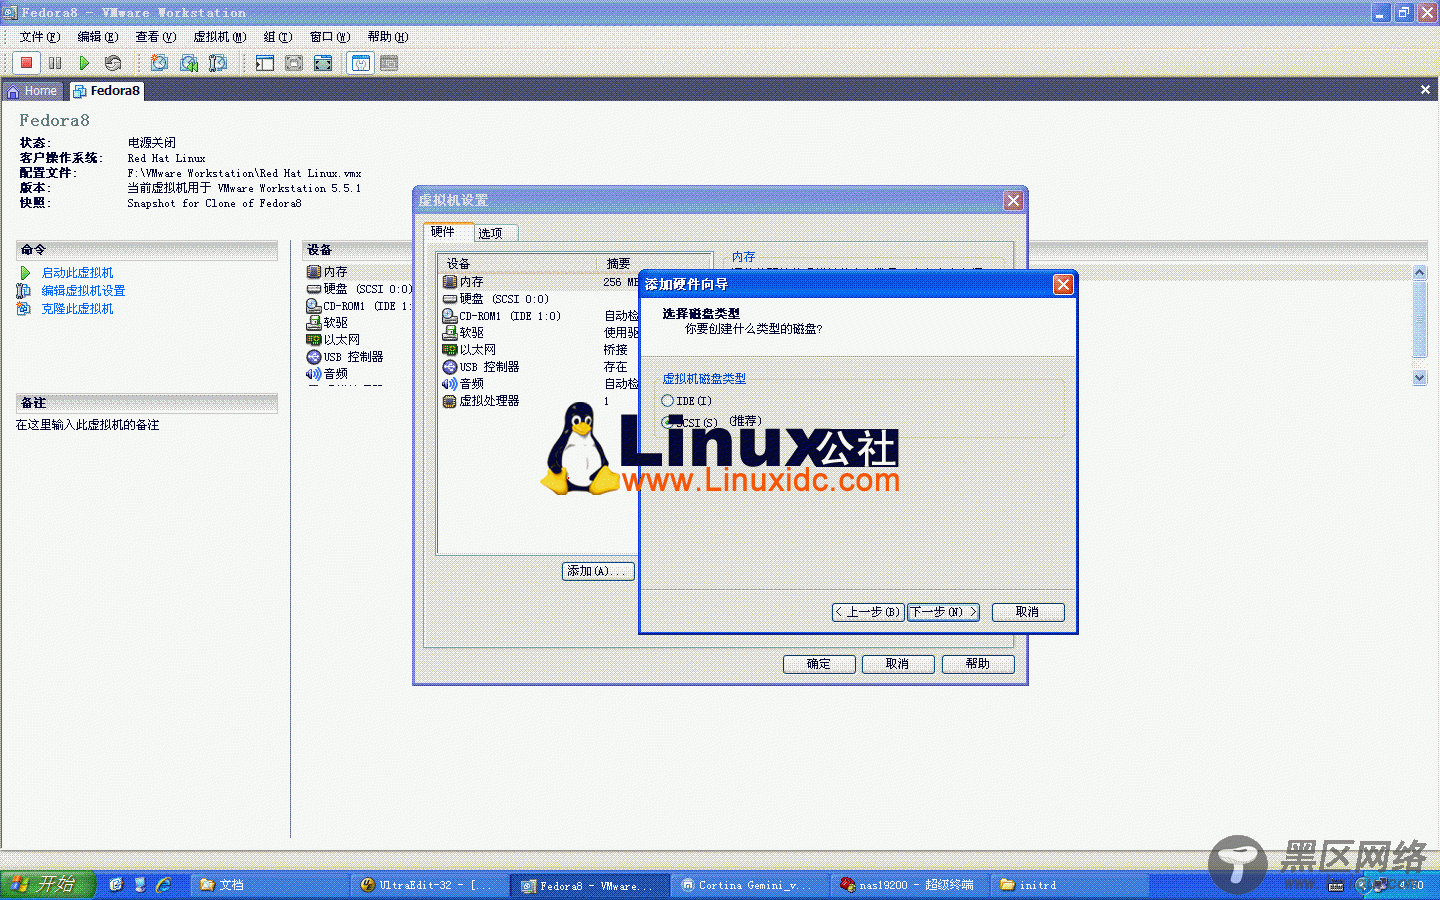Open the 文件(F) menu
The image size is (1440, 900).
tap(40, 37)
